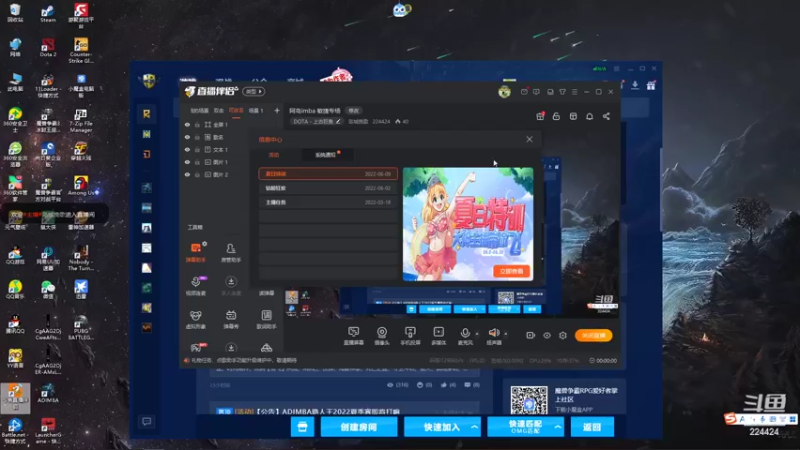Click the share icon in streaming header
This screenshot has height=450, width=800.
point(606,116)
